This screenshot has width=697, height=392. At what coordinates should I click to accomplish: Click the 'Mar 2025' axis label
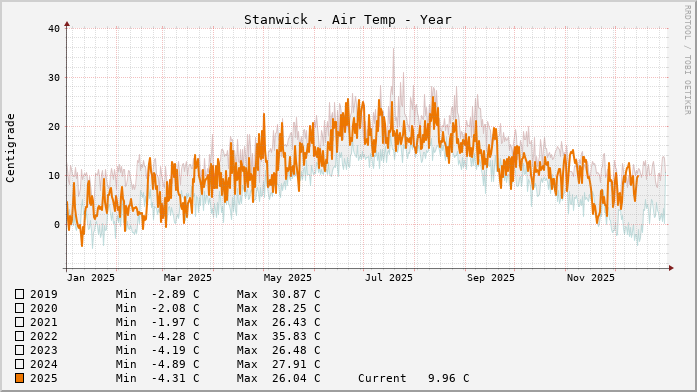pos(188,278)
